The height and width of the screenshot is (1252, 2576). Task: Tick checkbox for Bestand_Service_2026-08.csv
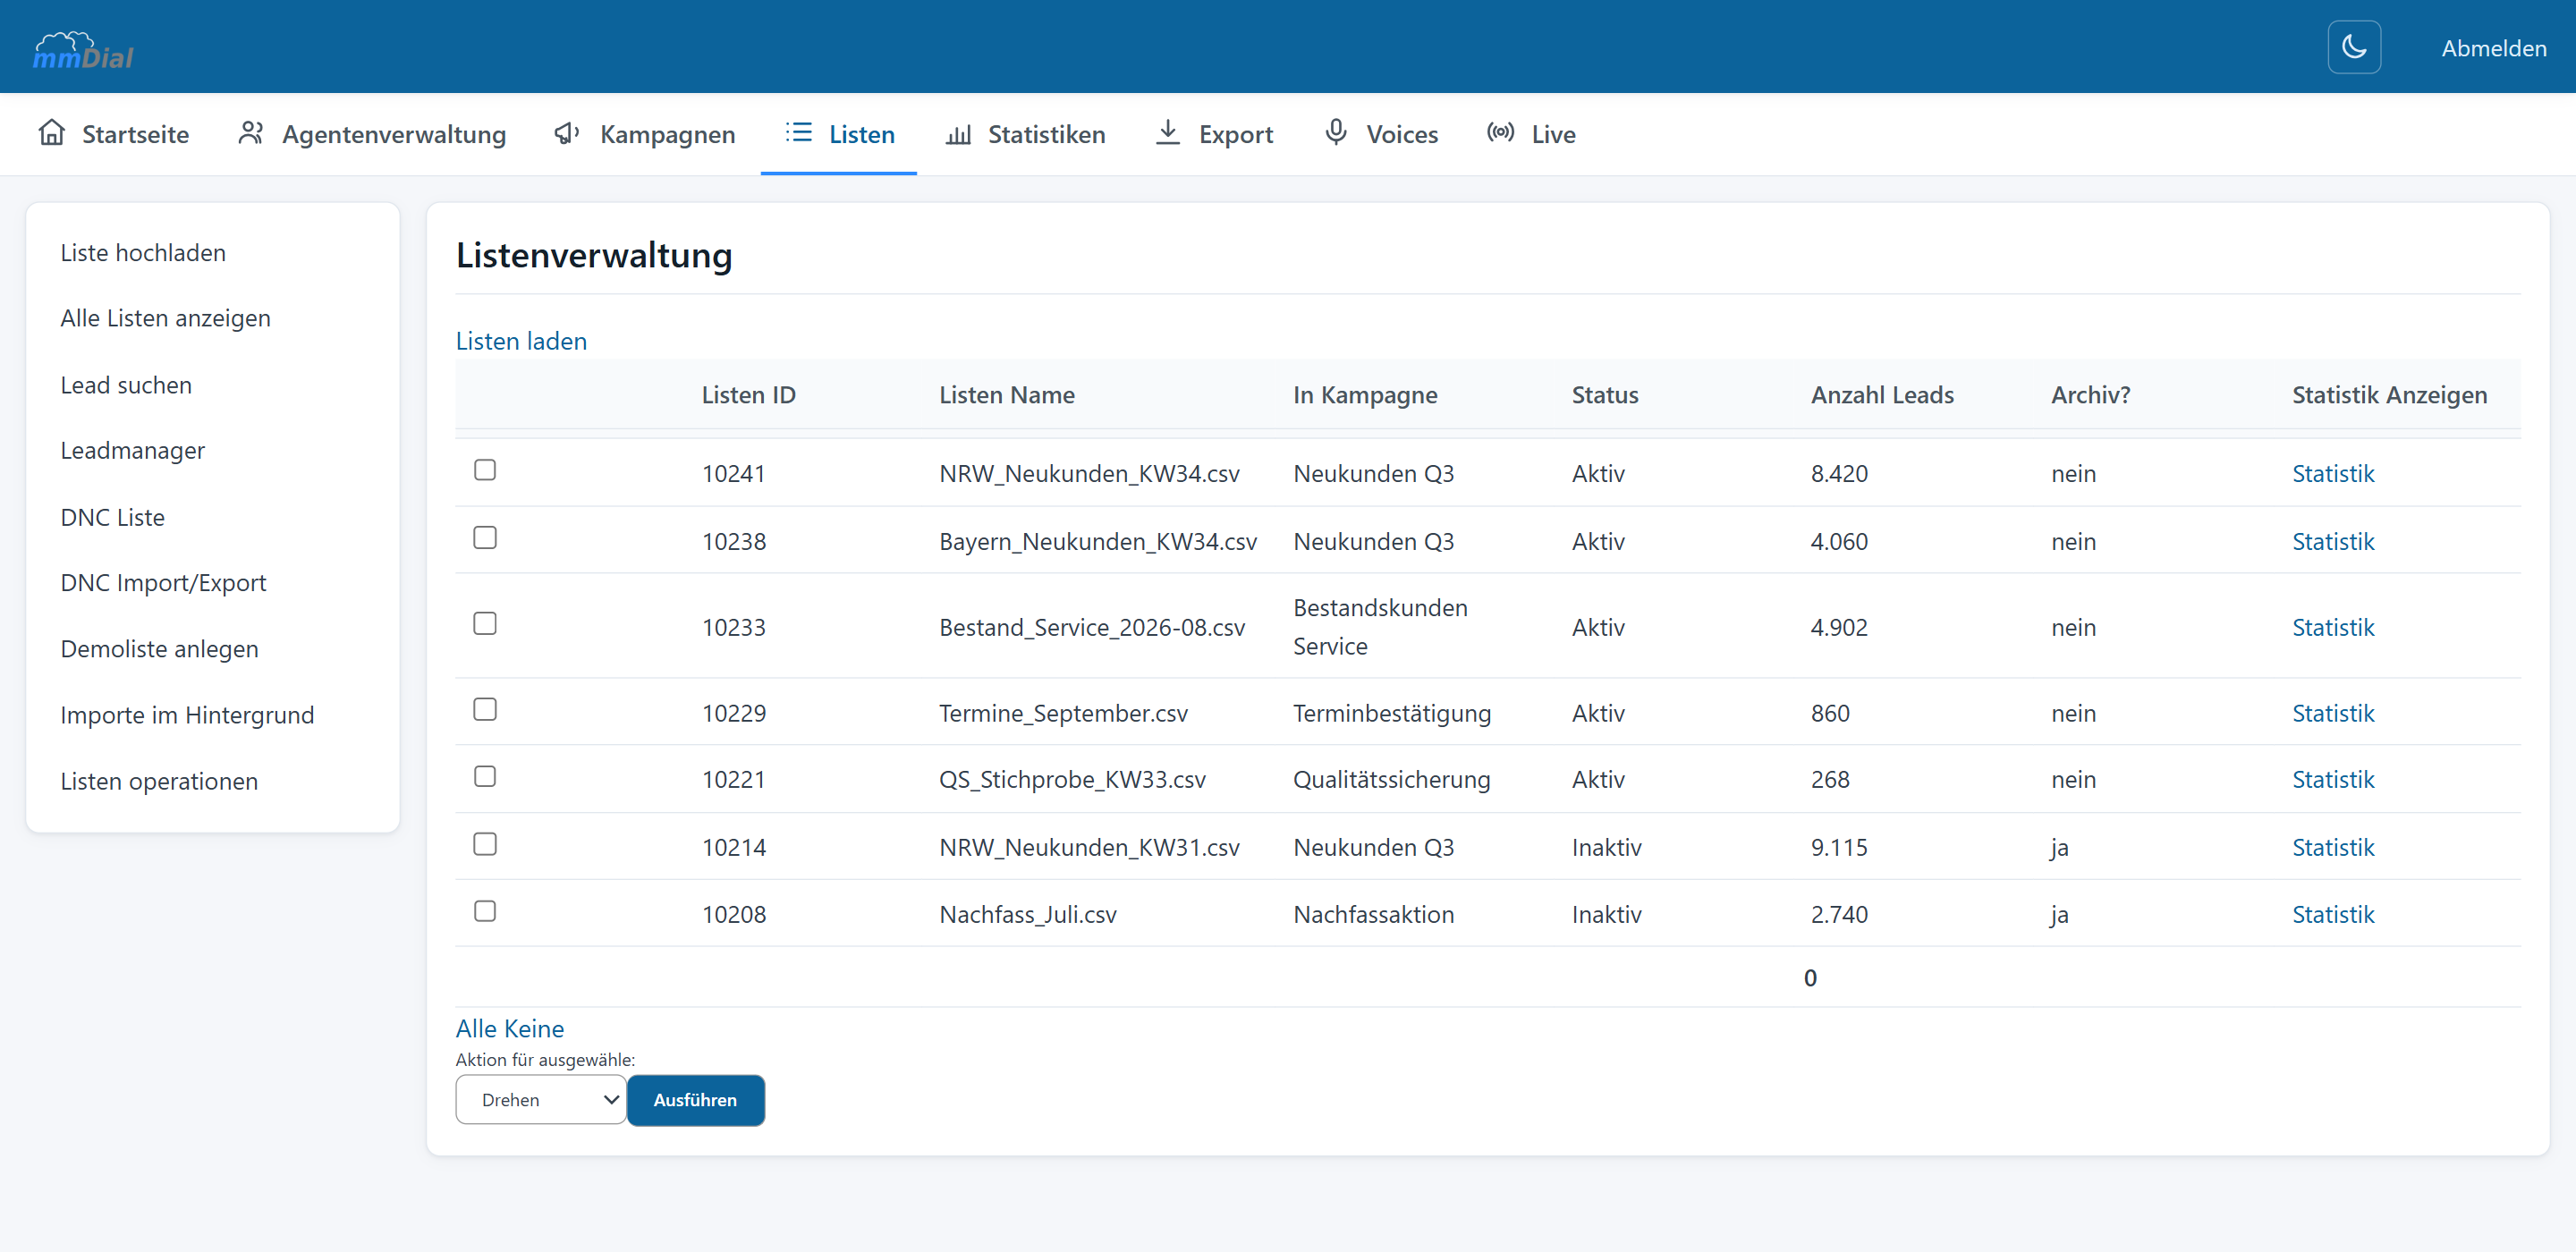point(484,624)
